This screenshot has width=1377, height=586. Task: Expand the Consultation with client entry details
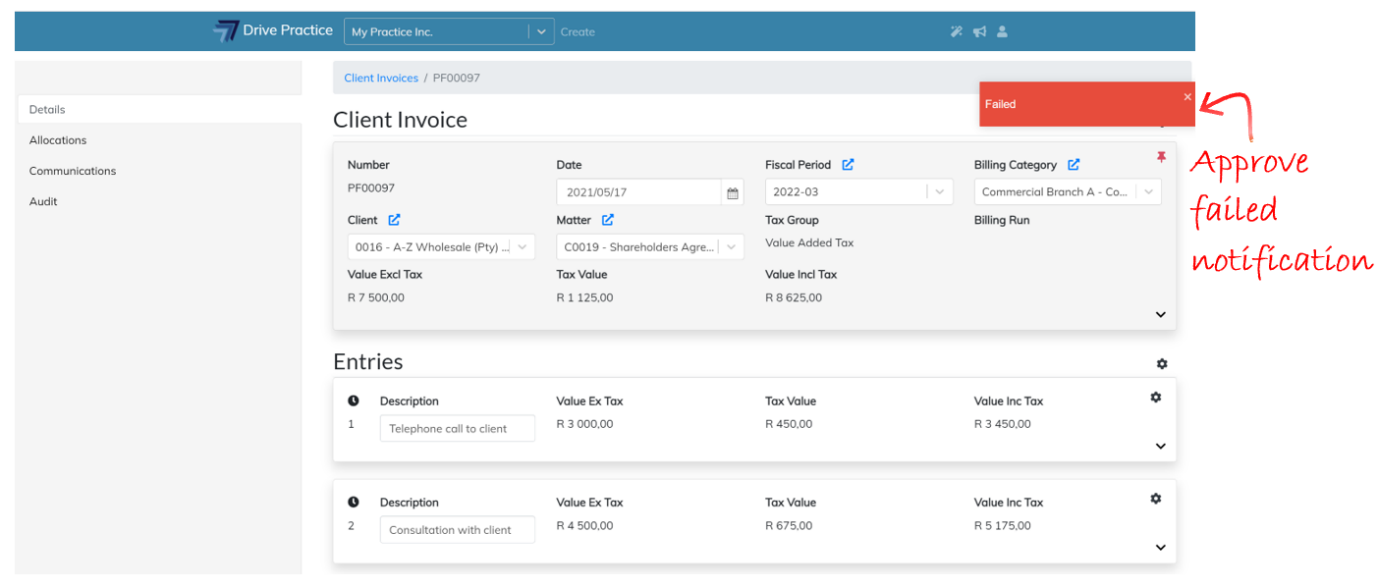click(1160, 548)
